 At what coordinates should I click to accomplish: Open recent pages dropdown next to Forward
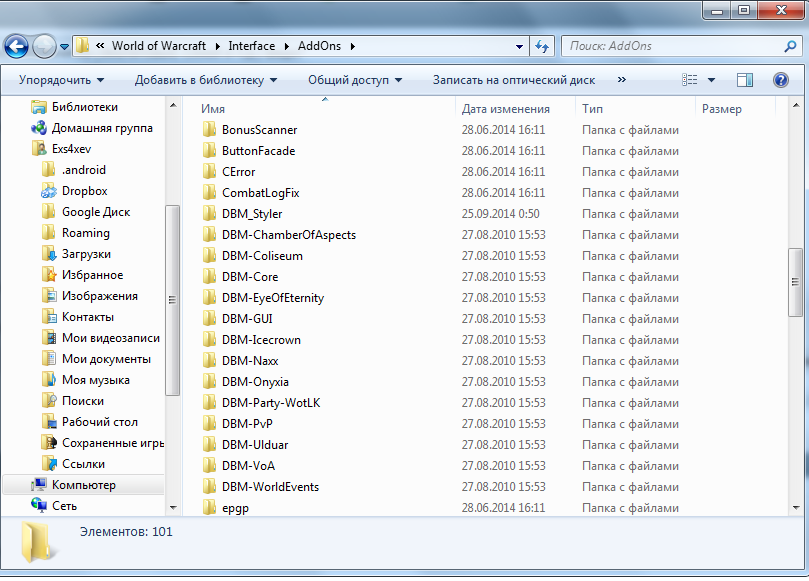[64, 47]
